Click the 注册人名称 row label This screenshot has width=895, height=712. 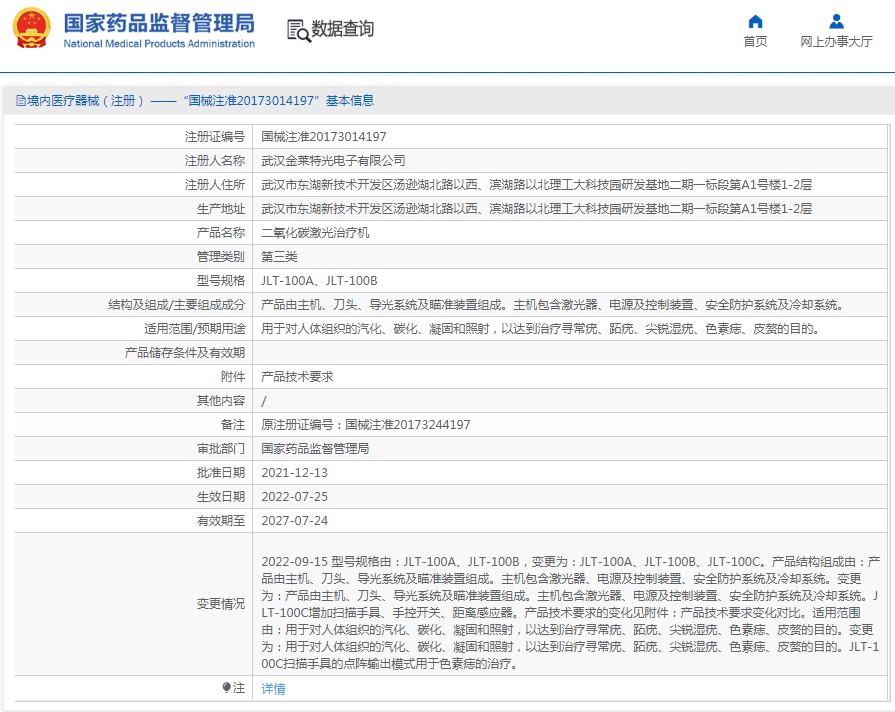[215, 161]
